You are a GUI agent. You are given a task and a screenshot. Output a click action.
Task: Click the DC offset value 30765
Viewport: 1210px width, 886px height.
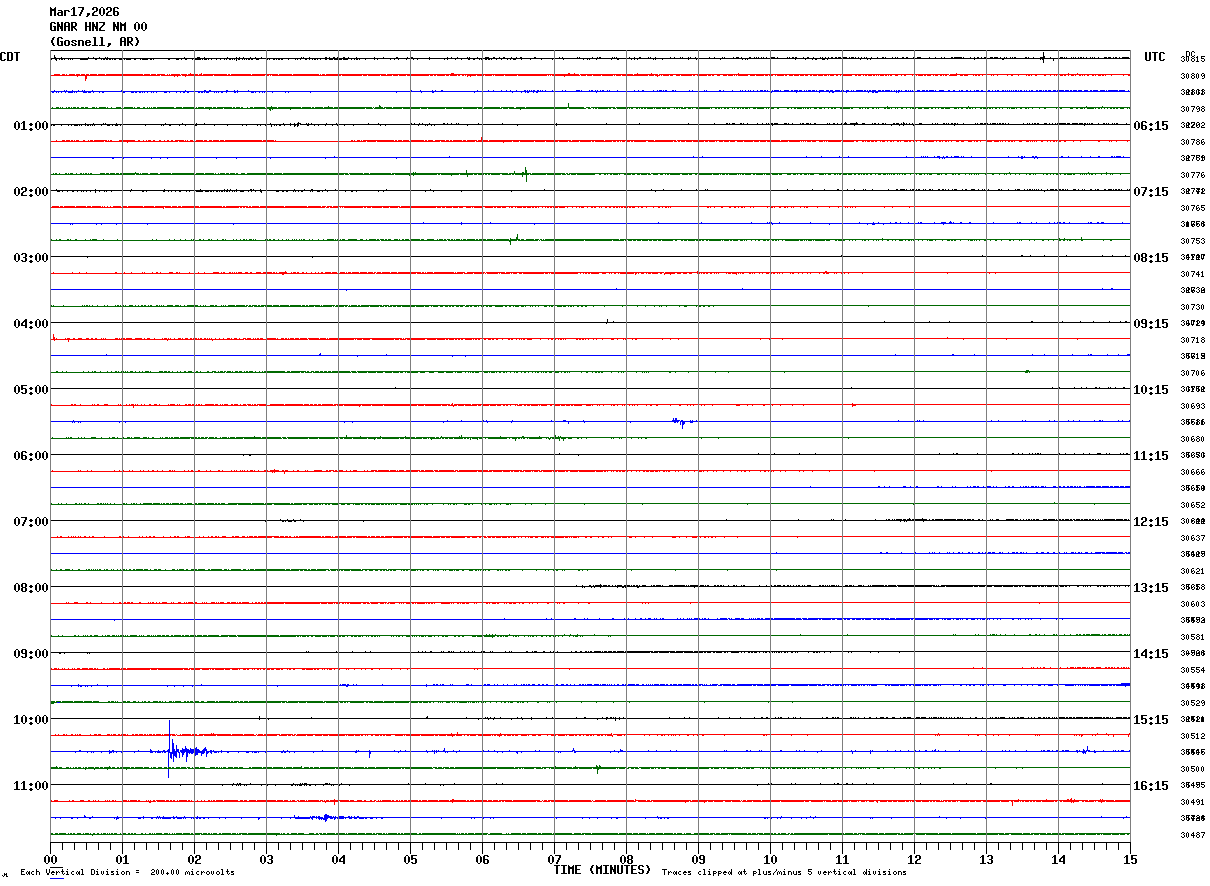[1192, 208]
